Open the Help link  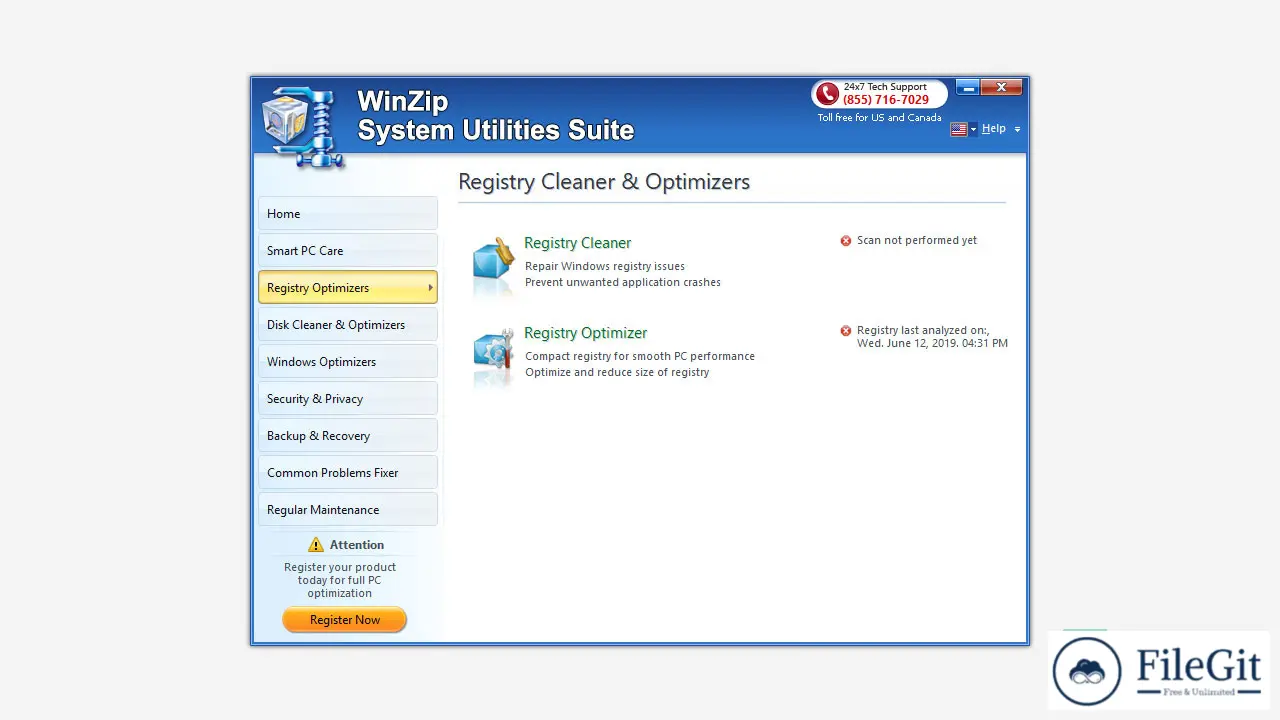994,129
